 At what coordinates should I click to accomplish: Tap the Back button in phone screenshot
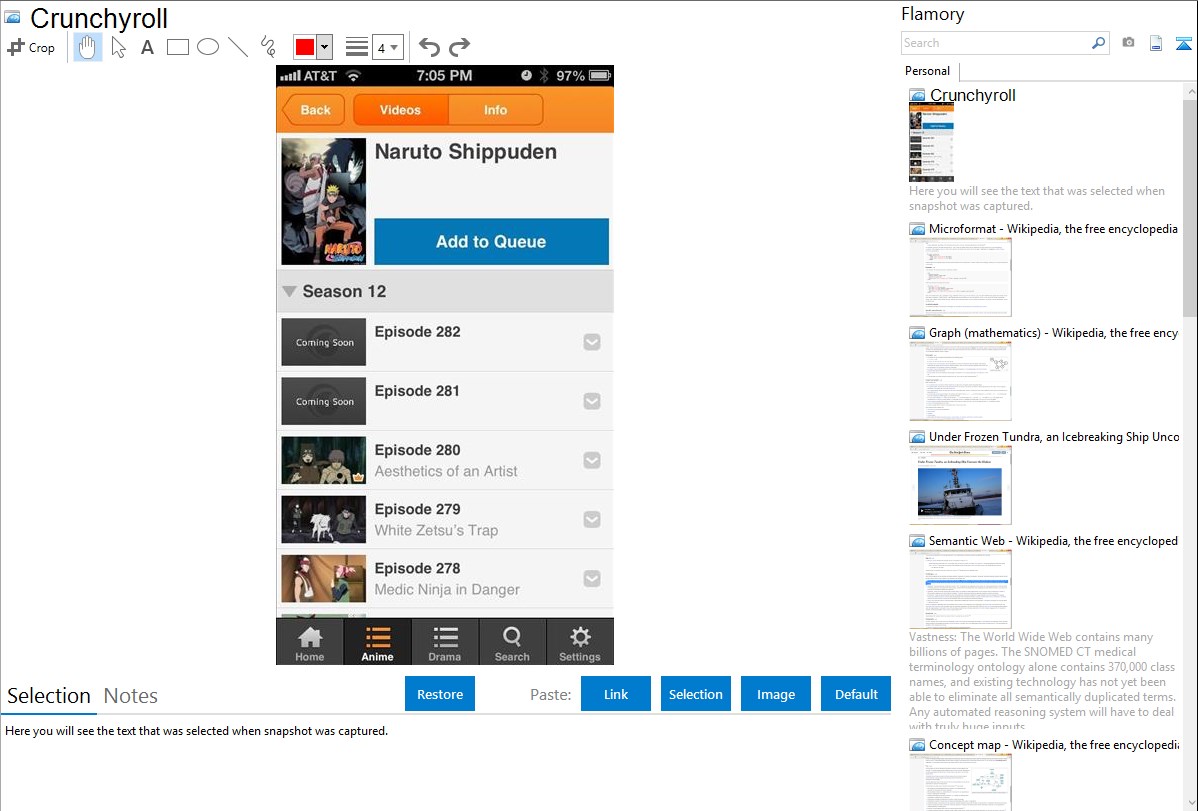(x=314, y=110)
